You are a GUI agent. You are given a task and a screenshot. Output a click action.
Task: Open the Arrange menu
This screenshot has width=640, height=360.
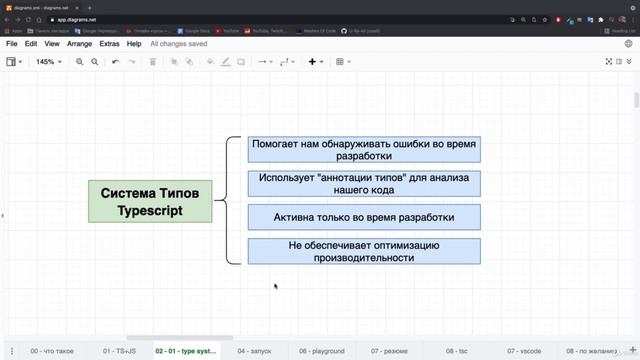(79, 44)
